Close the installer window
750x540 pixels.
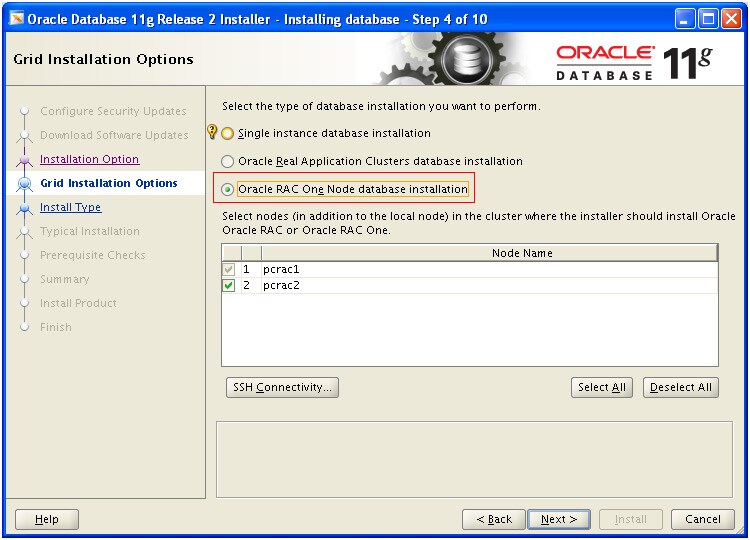pyautogui.click(x=732, y=19)
